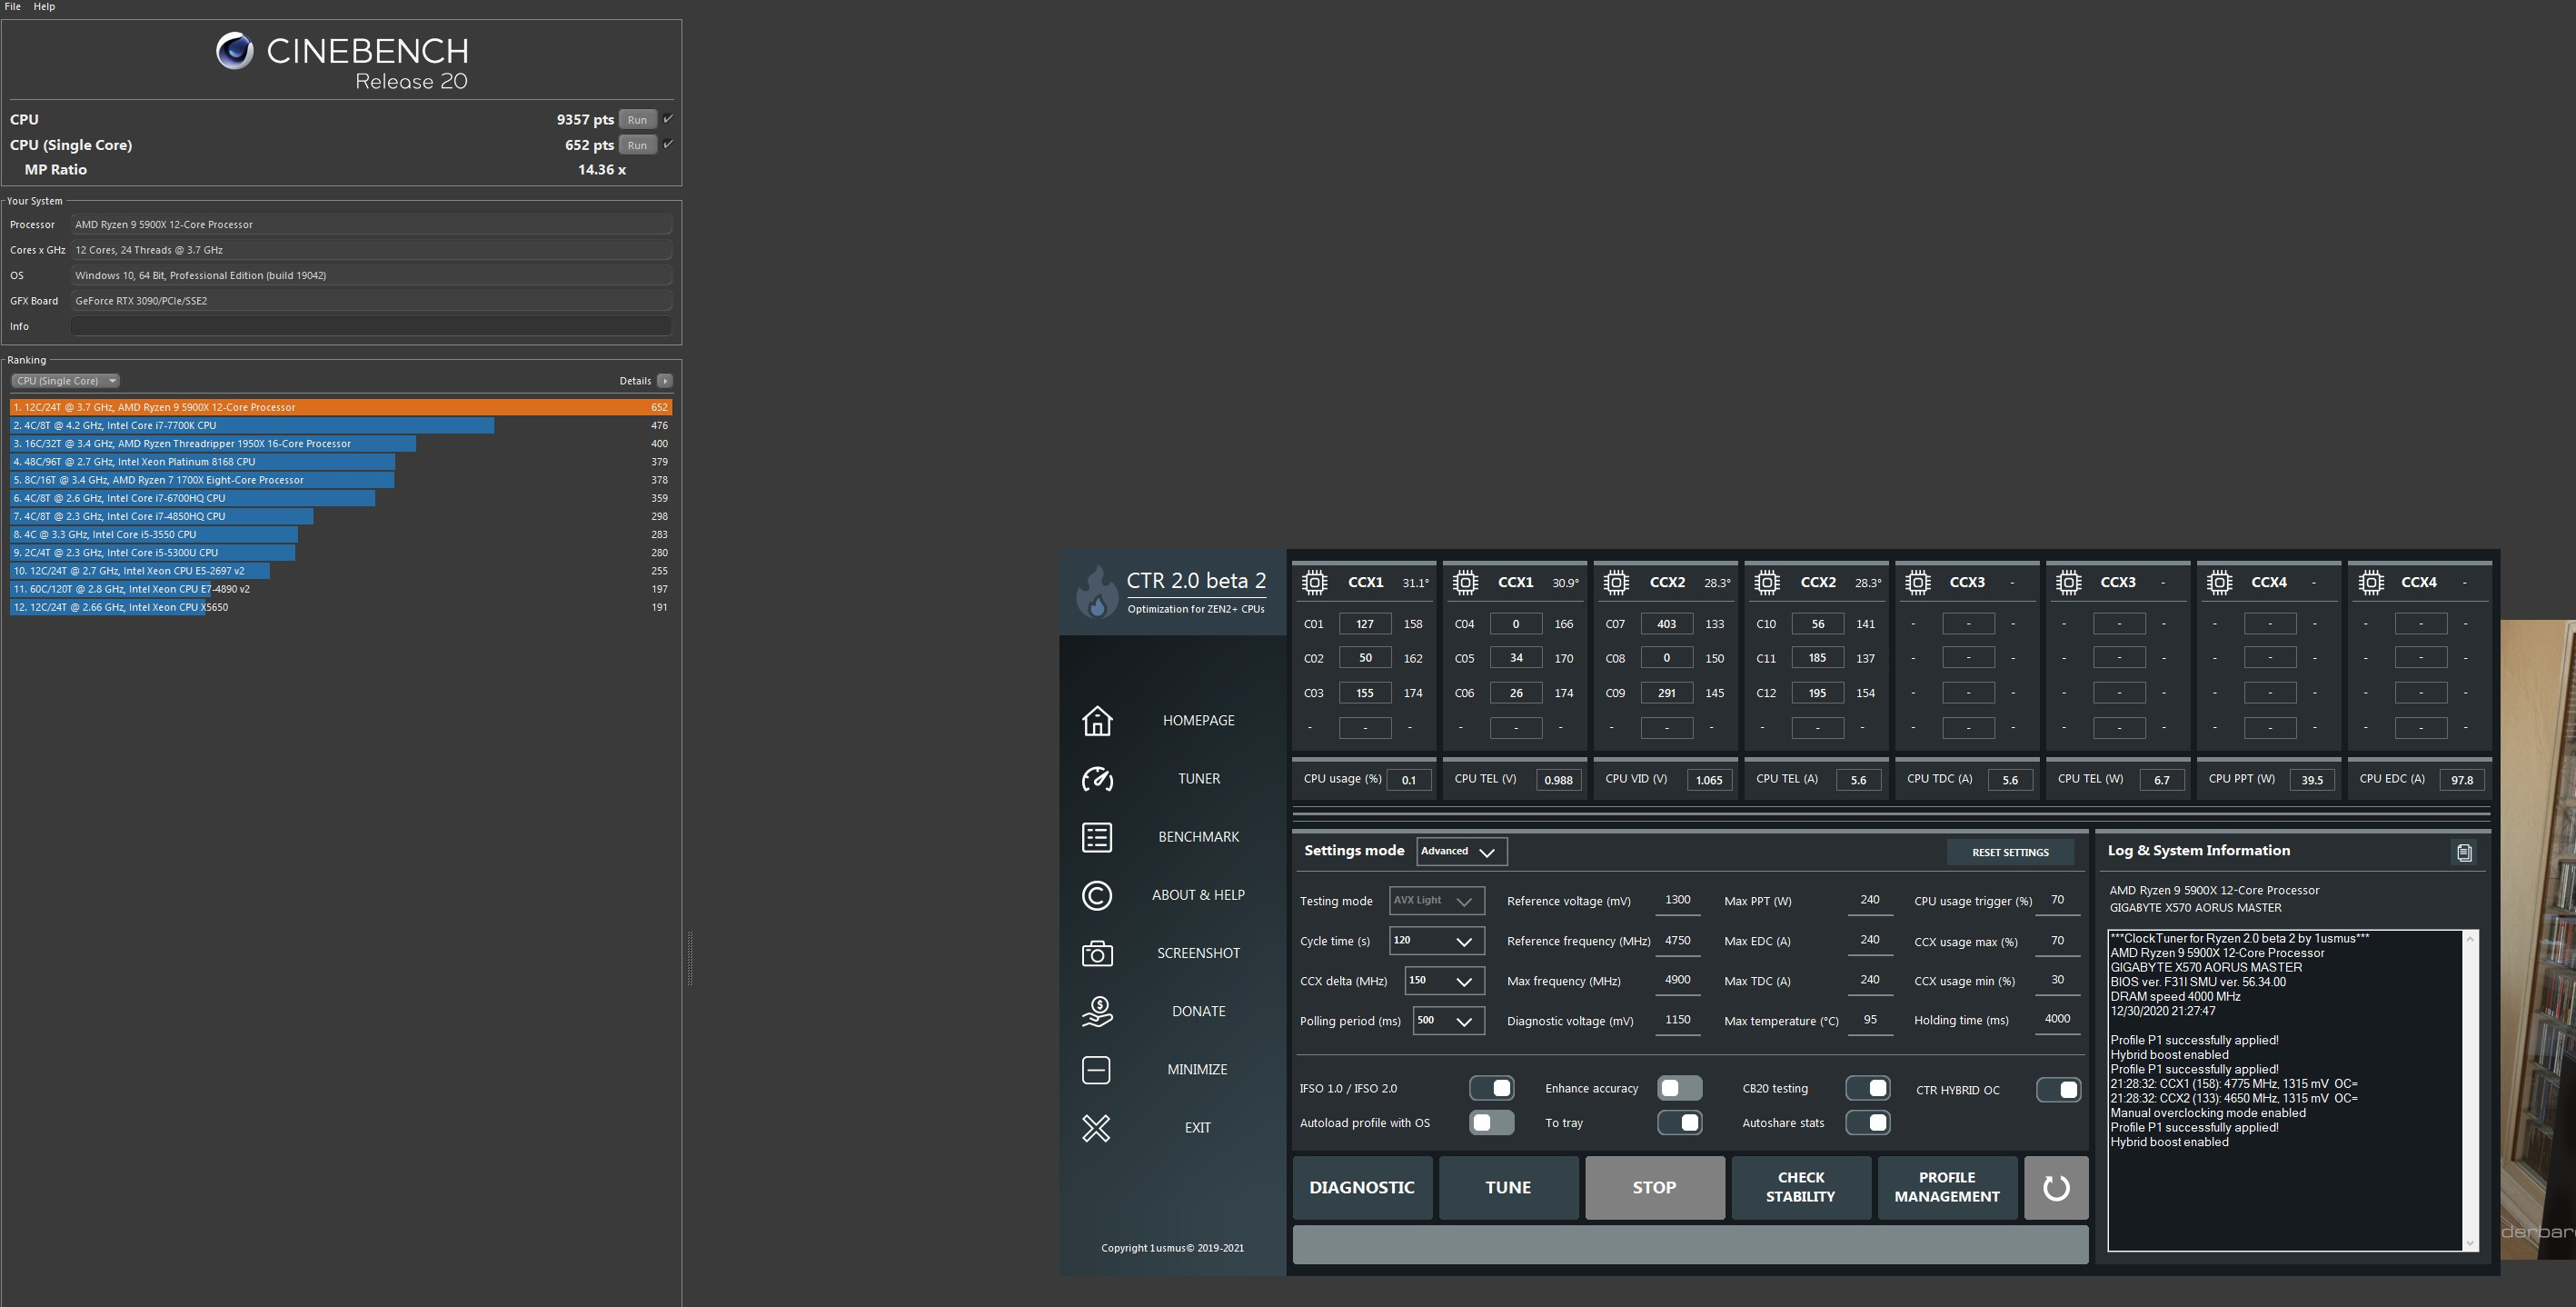Open Settings mode Advanced dropdown
This screenshot has width=2576, height=1307.
(1461, 852)
